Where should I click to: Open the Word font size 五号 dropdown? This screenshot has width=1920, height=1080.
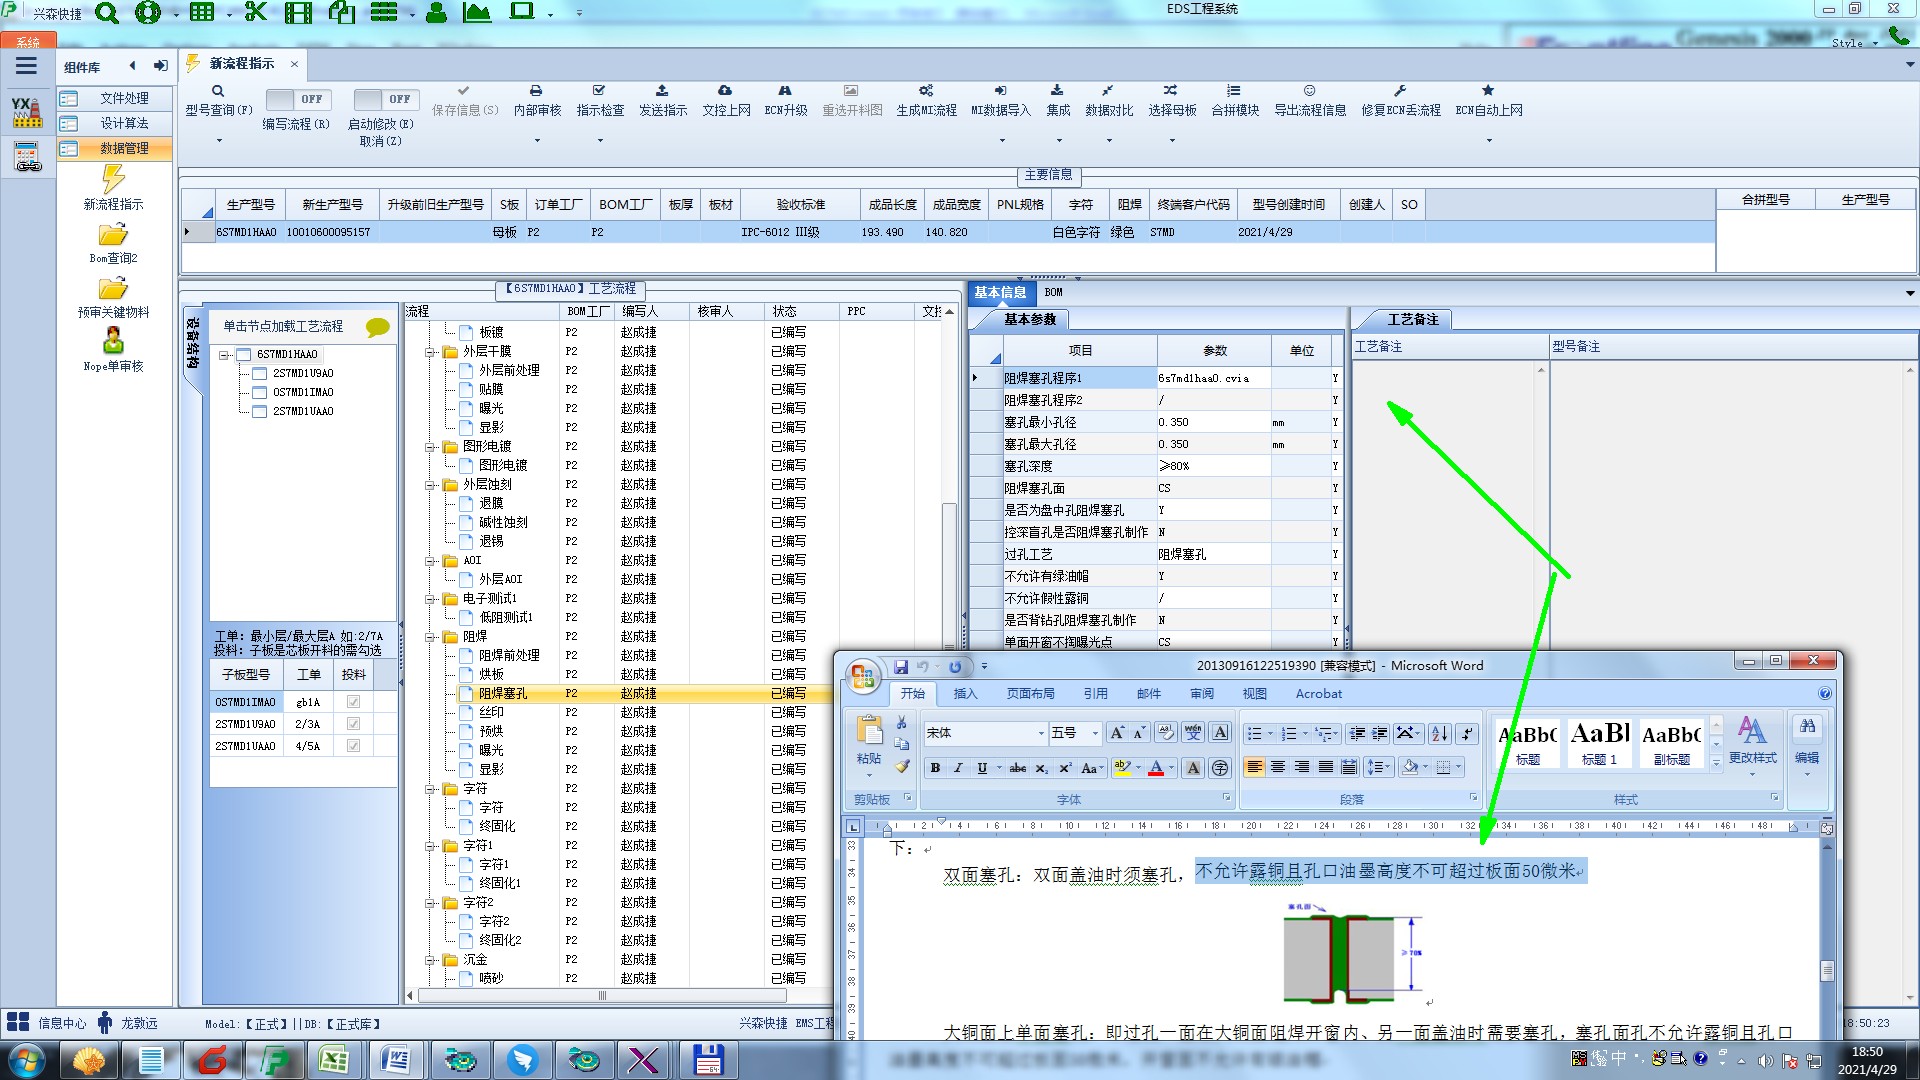pyautogui.click(x=1095, y=733)
